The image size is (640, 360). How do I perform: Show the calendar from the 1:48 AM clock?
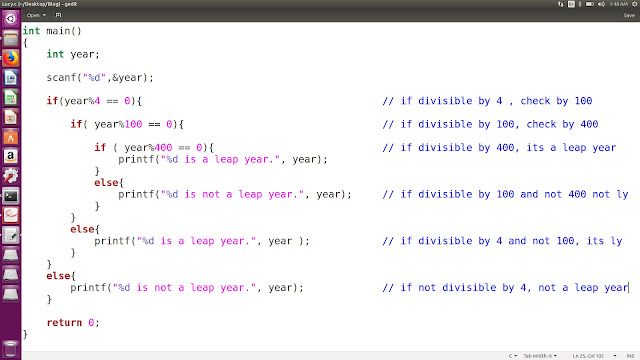tap(619, 4)
